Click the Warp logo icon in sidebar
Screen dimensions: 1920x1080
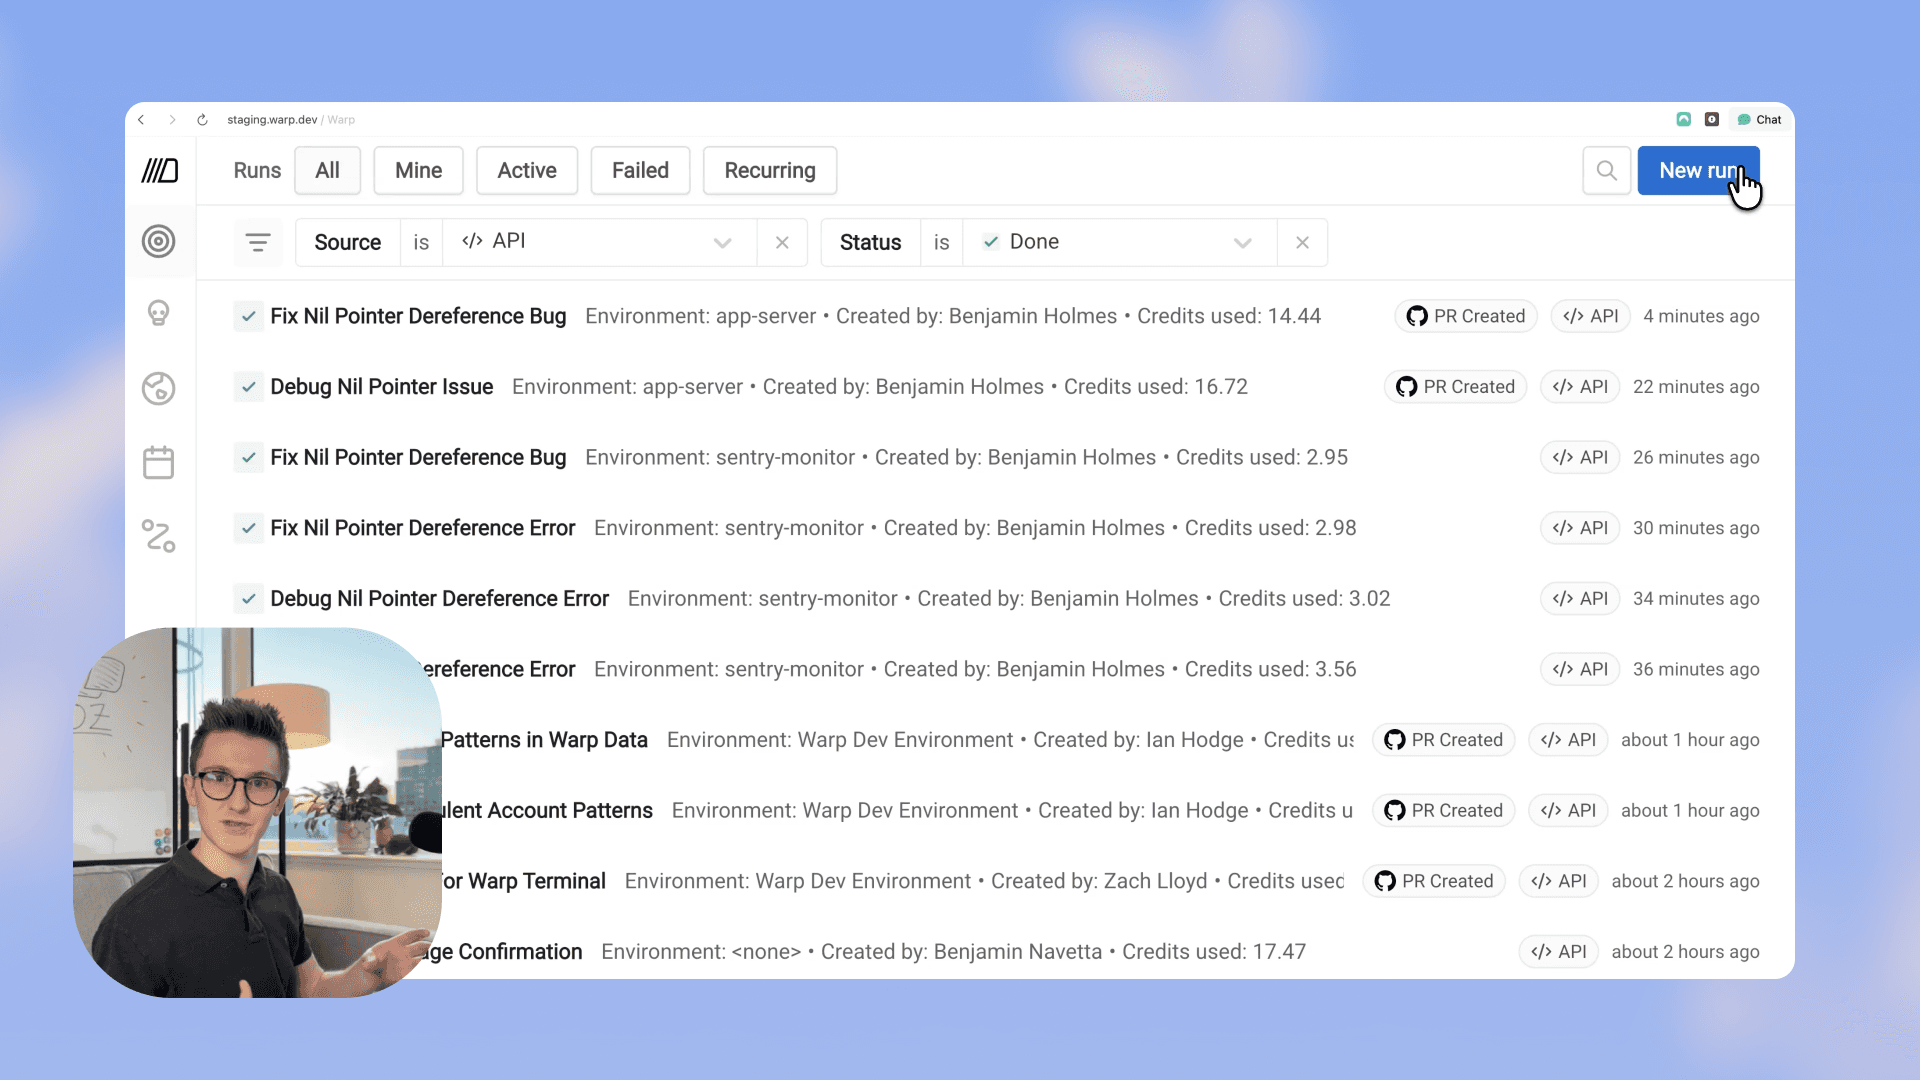tap(159, 171)
